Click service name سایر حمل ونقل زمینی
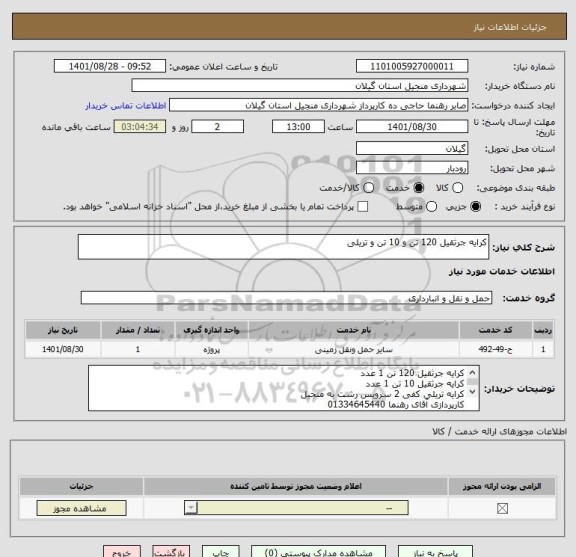Screen dimensions: 576x557 pyautogui.click(x=353, y=349)
